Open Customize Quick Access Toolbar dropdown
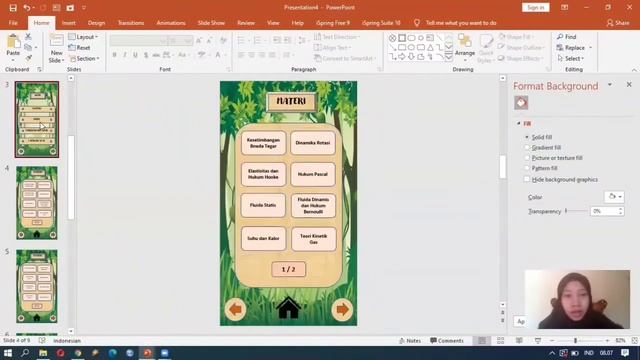 [x=84, y=8]
